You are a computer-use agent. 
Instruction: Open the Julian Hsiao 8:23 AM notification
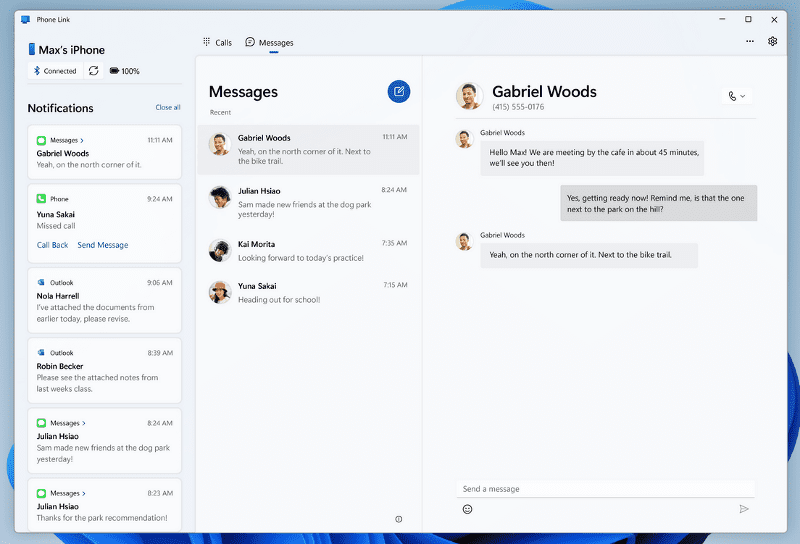[x=105, y=505]
